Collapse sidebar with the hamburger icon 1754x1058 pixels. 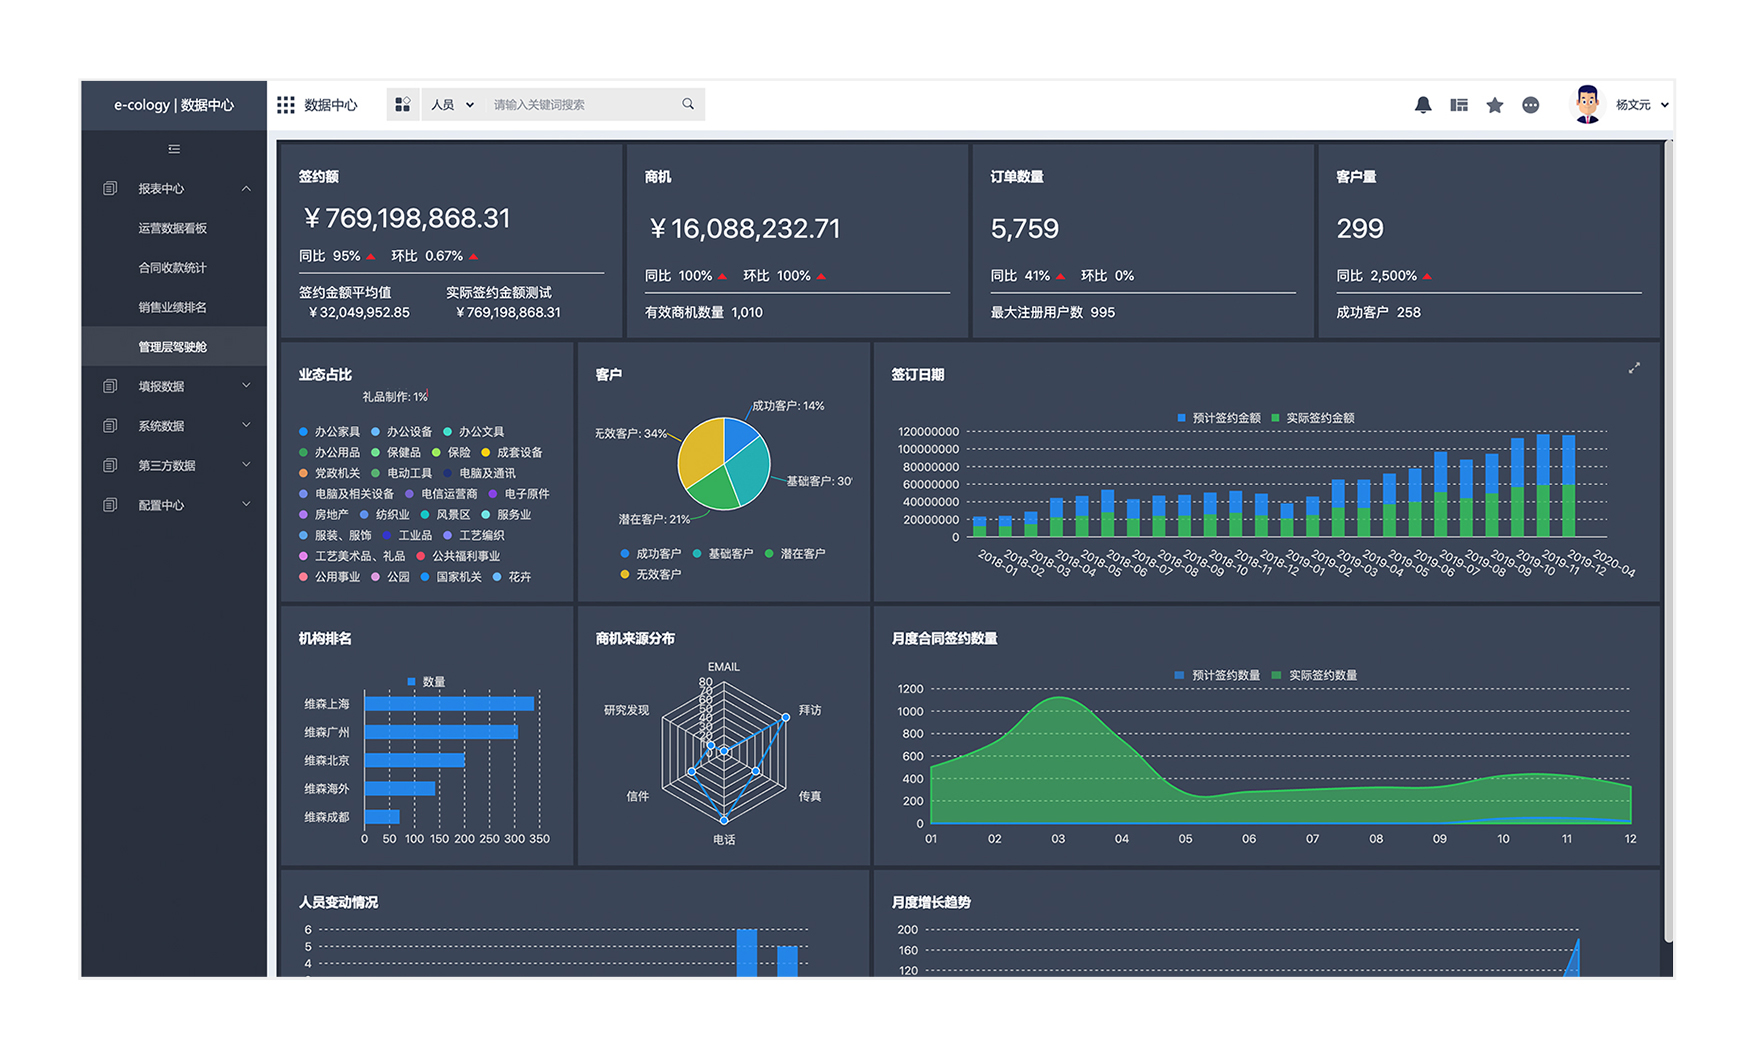[174, 149]
